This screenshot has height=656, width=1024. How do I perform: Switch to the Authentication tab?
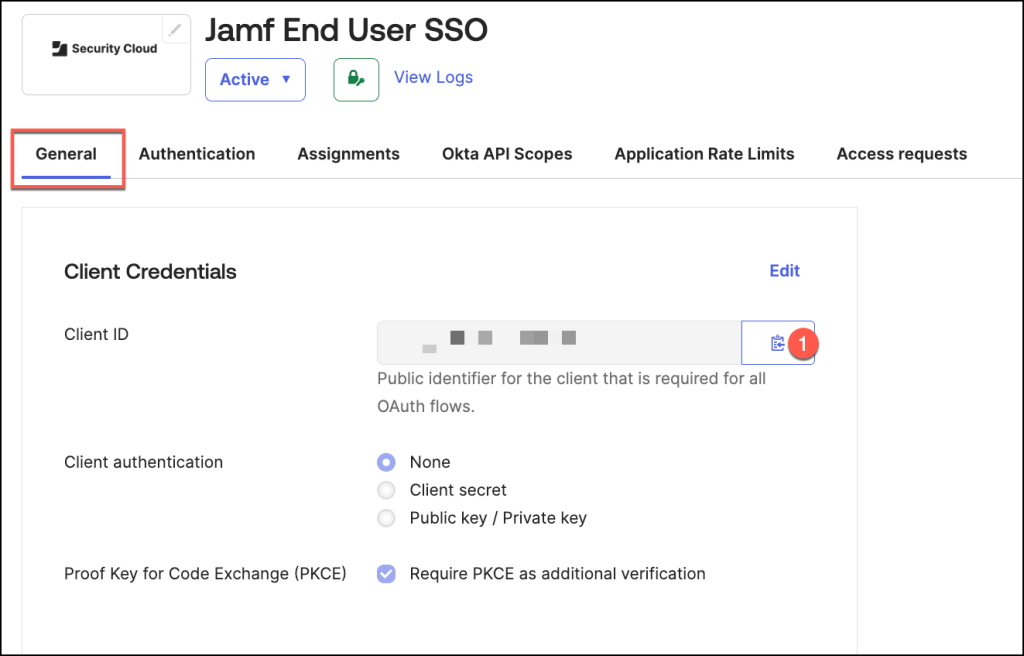point(197,154)
